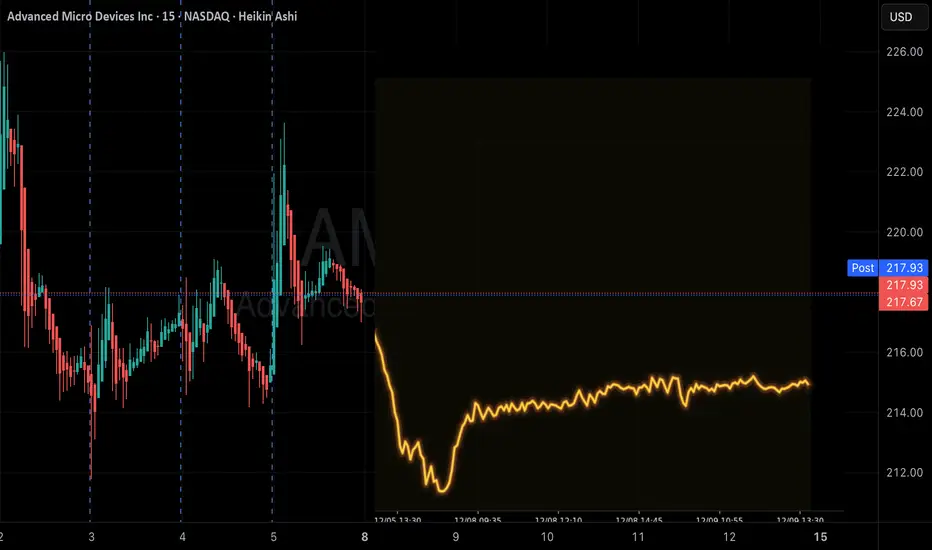
Task: Click the 222.00 price axis label
Action: [904, 172]
